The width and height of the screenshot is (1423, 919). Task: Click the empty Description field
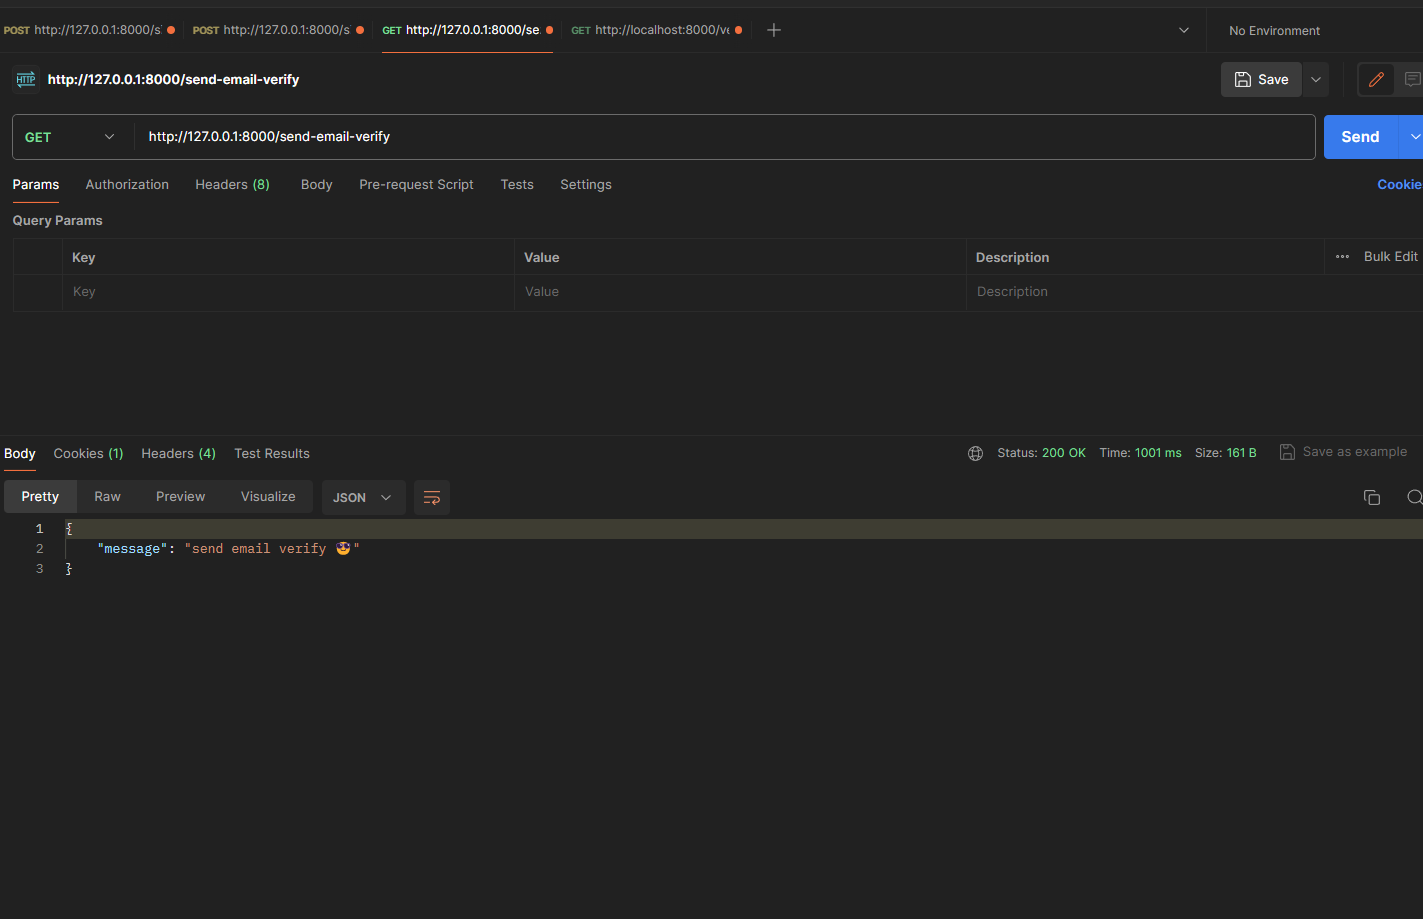(1145, 292)
